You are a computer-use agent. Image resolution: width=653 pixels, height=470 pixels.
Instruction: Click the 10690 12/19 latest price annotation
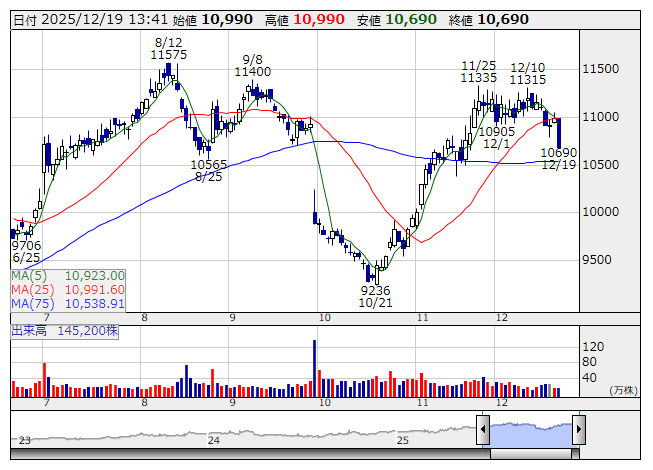pyautogui.click(x=558, y=159)
